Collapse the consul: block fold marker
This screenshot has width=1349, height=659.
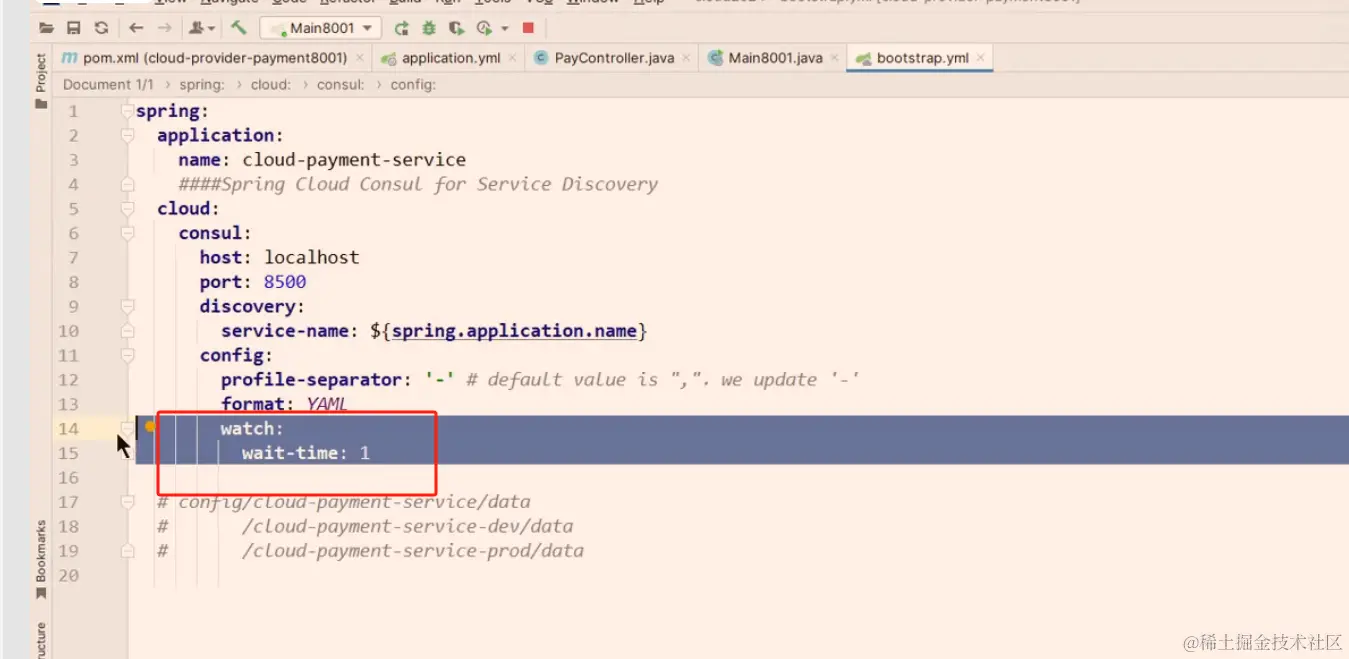tap(127, 233)
